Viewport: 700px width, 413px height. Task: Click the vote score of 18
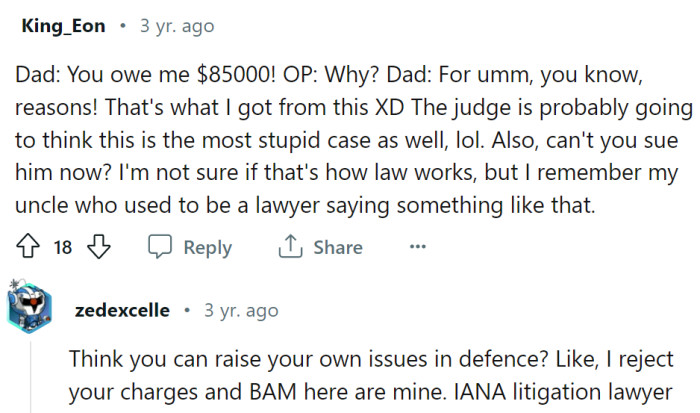point(62,248)
